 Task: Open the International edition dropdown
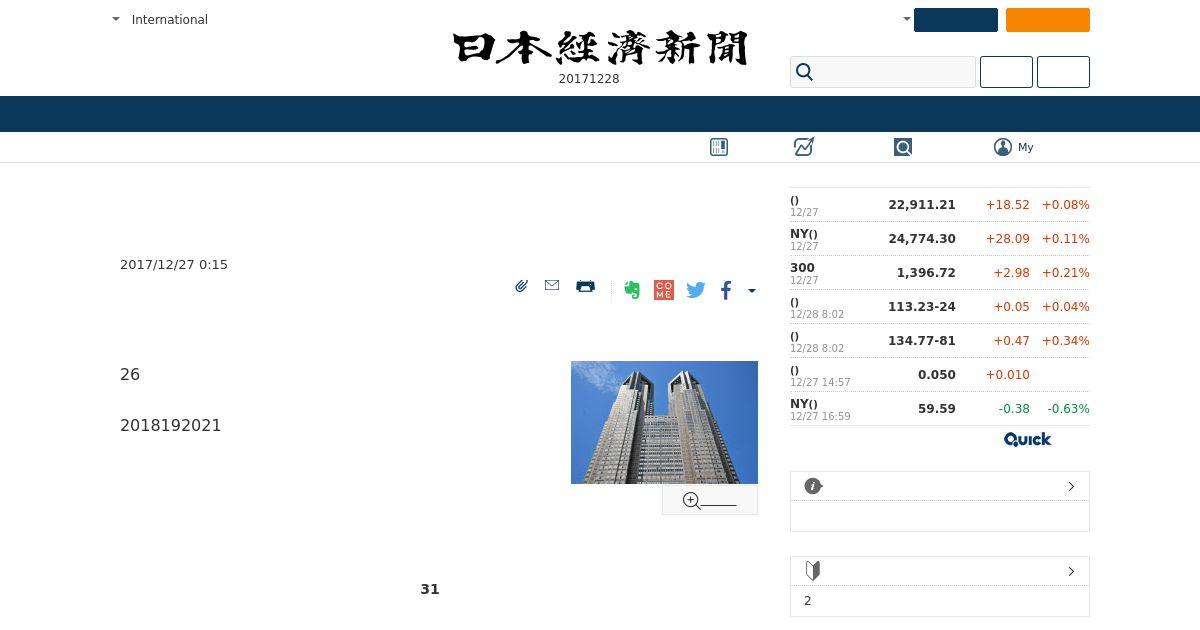[160, 19]
